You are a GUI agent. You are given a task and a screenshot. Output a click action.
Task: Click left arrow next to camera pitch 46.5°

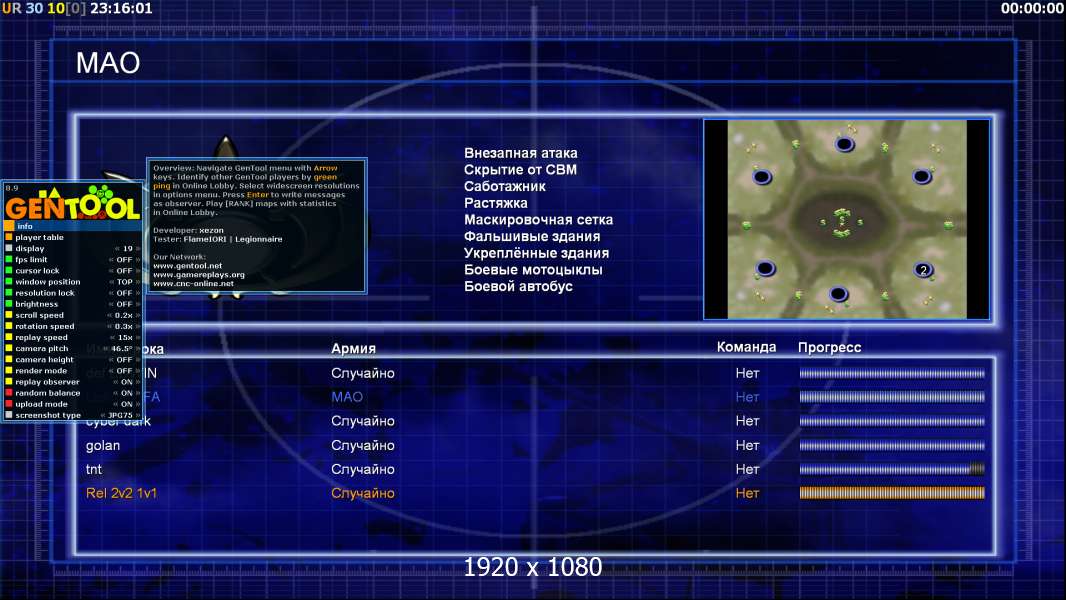(x=106, y=349)
